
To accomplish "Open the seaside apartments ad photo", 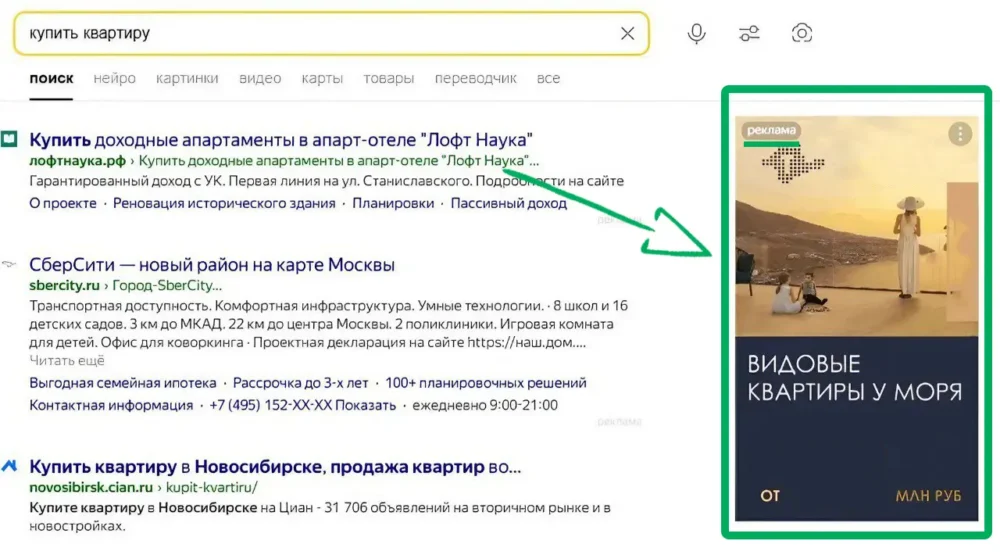I will click(857, 226).
